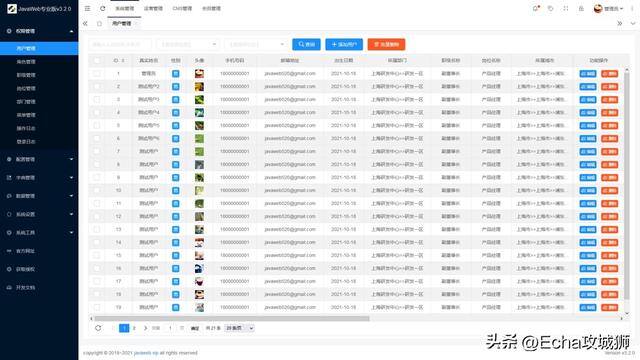Click the gender icon in row 10
The height and width of the screenshot is (360, 640).
point(176,190)
